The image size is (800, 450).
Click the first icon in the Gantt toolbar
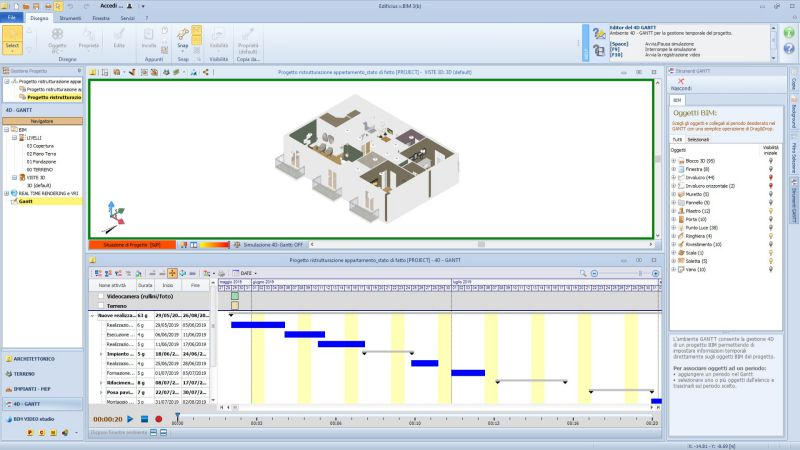click(x=98, y=273)
